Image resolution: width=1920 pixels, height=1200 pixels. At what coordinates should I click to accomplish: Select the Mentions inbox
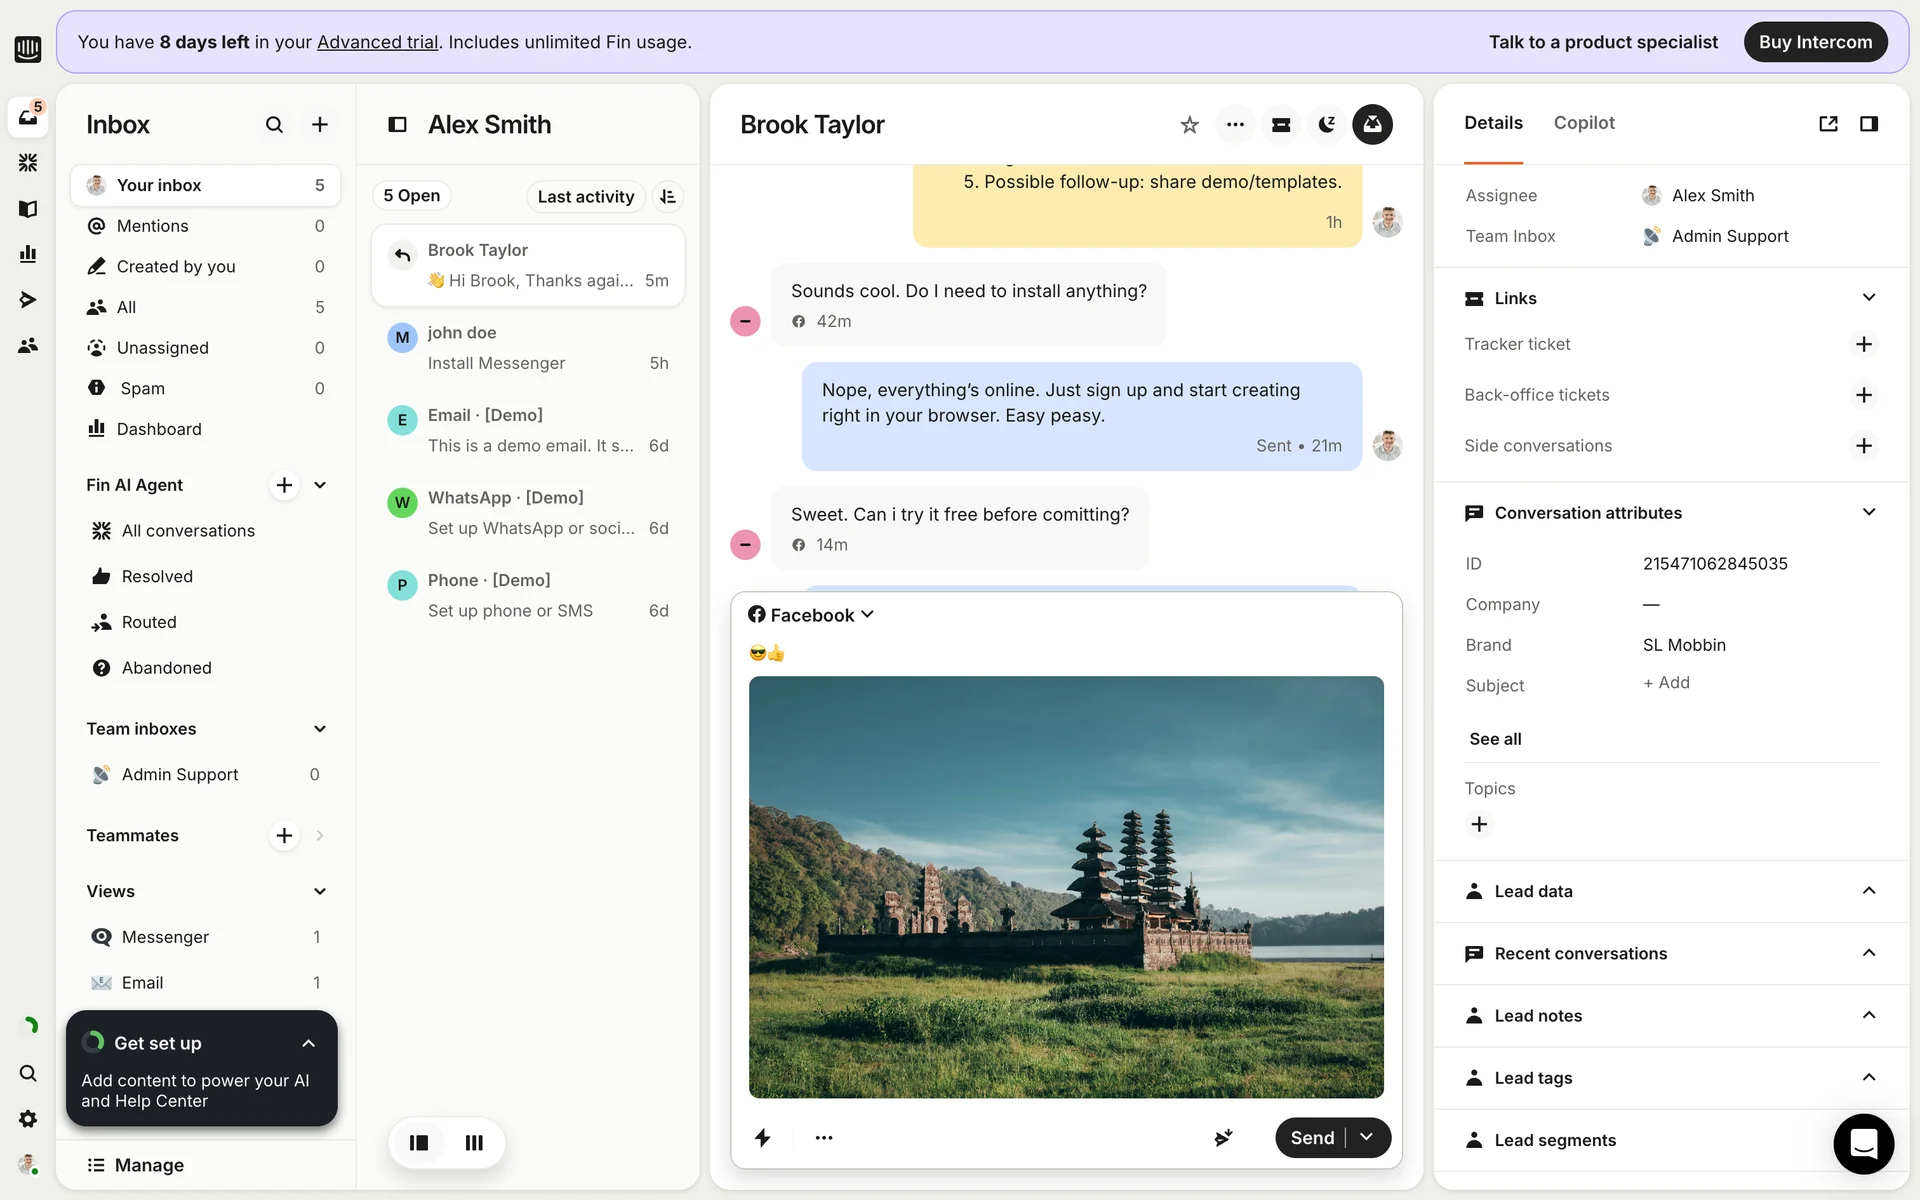pos(152,226)
